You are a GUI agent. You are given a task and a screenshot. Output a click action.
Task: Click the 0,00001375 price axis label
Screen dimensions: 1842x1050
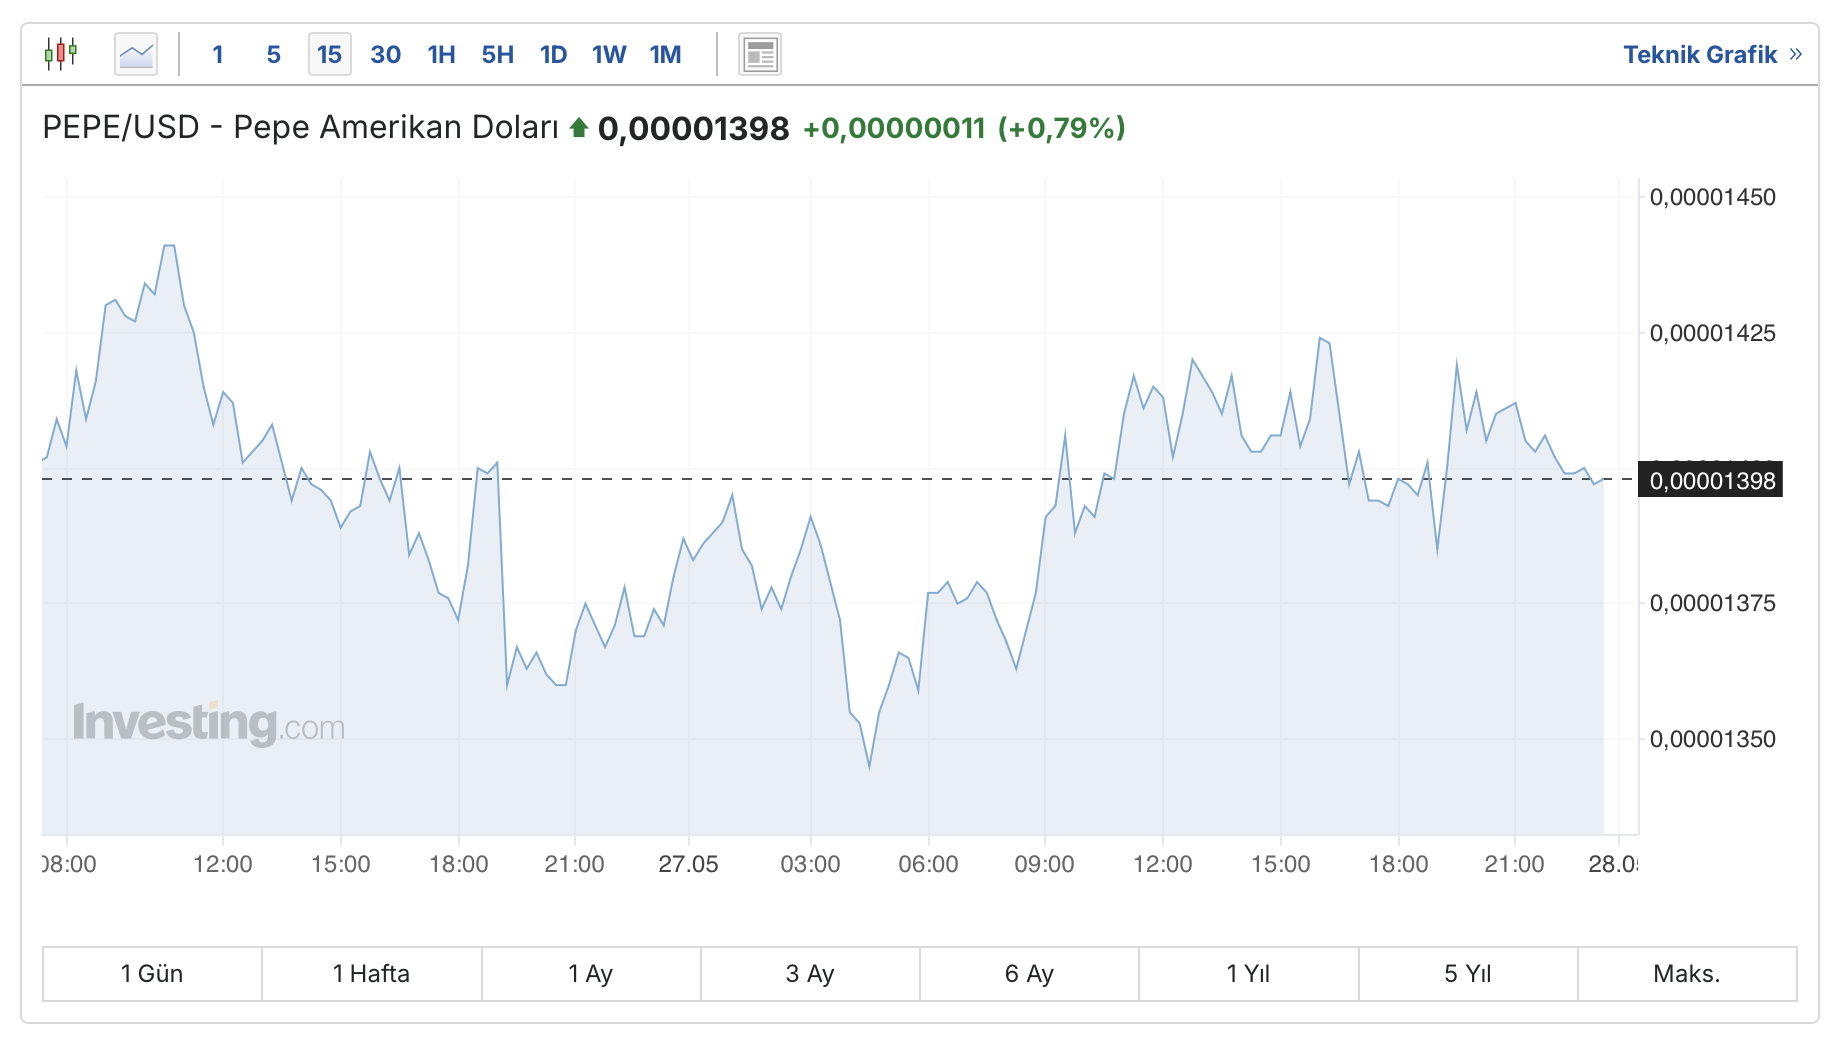pos(1712,603)
